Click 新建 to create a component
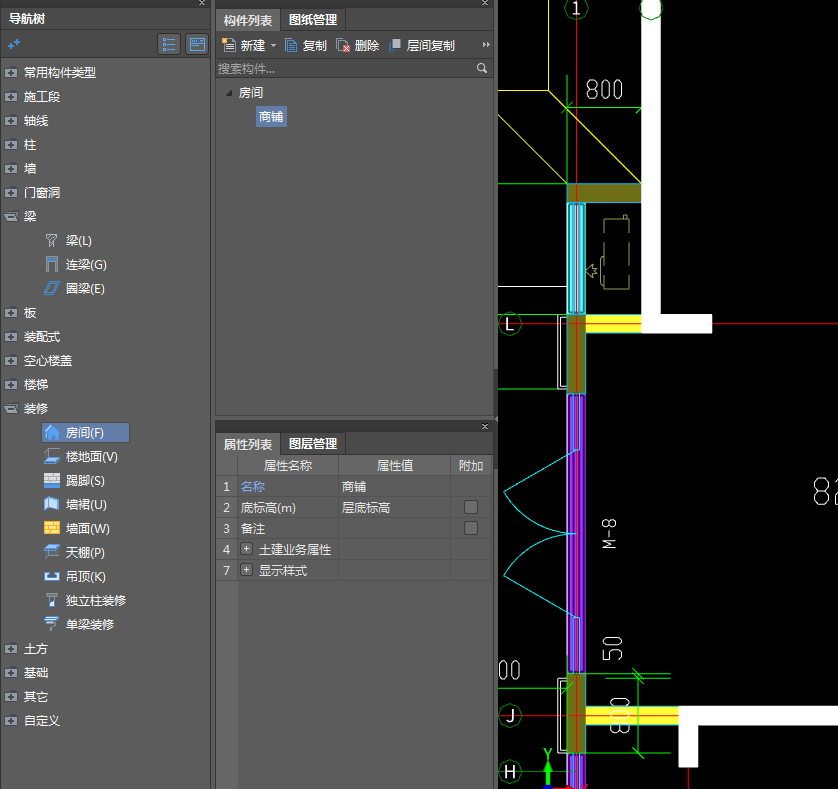Image resolution: width=838 pixels, height=789 pixels. click(244, 45)
